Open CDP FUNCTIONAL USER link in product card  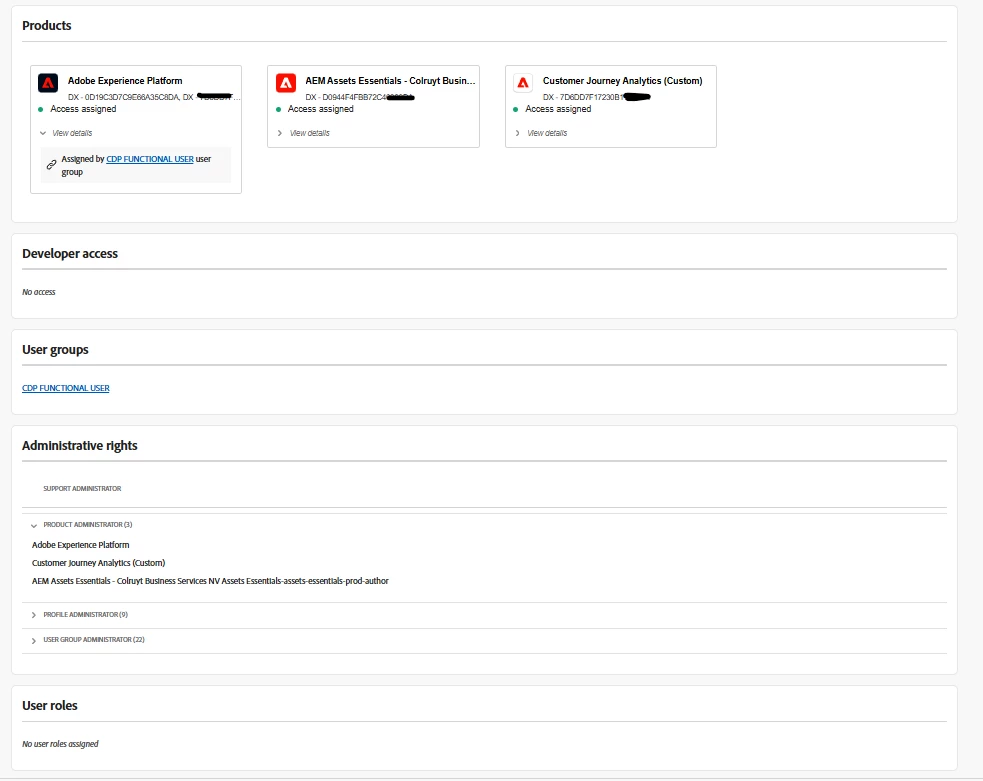pos(150,159)
